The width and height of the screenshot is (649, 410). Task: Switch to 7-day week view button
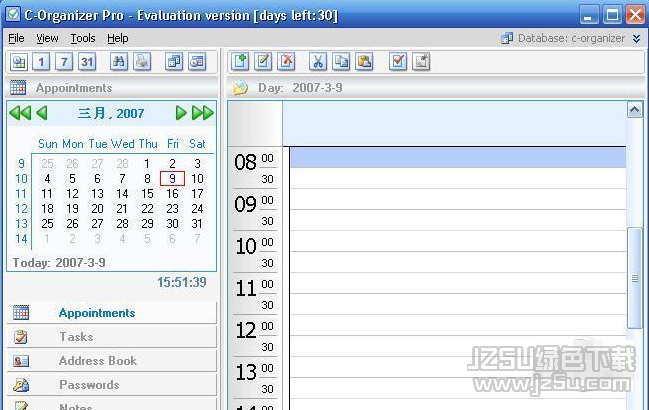(x=64, y=62)
